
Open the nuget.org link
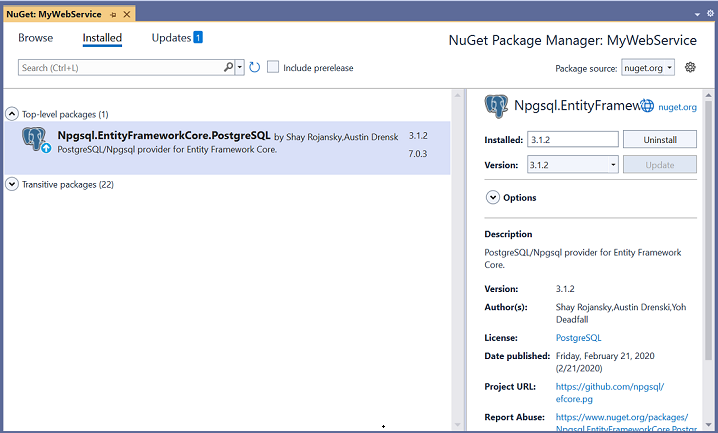(677, 107)
